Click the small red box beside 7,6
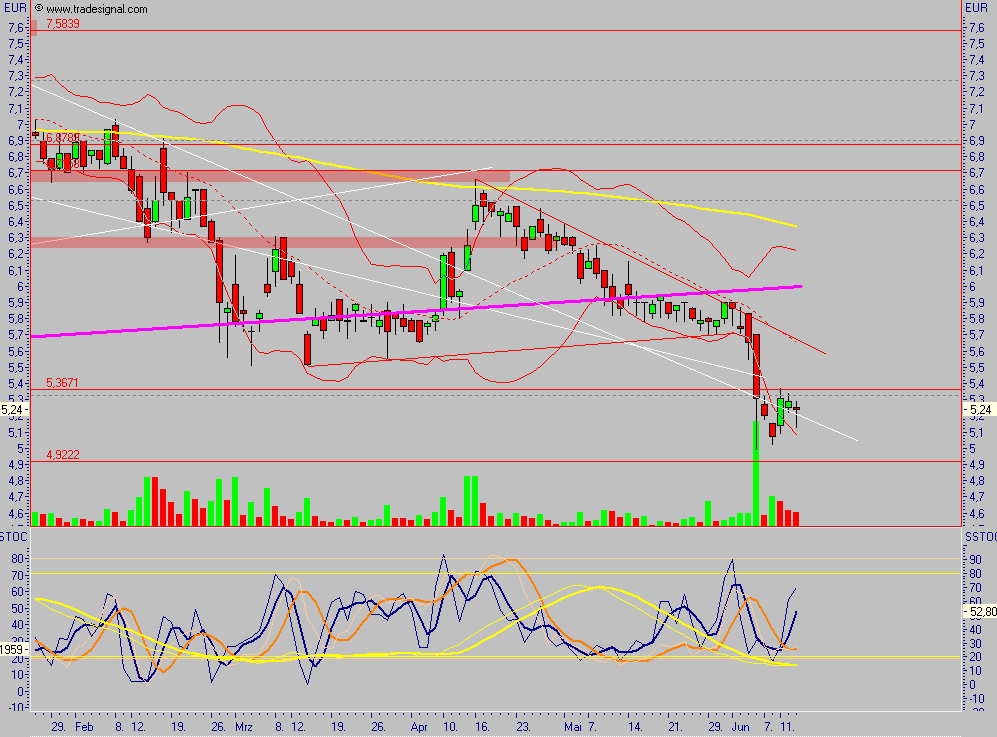Image resolution: width=997 pixels, height=737 pixels. coord(33,28)
